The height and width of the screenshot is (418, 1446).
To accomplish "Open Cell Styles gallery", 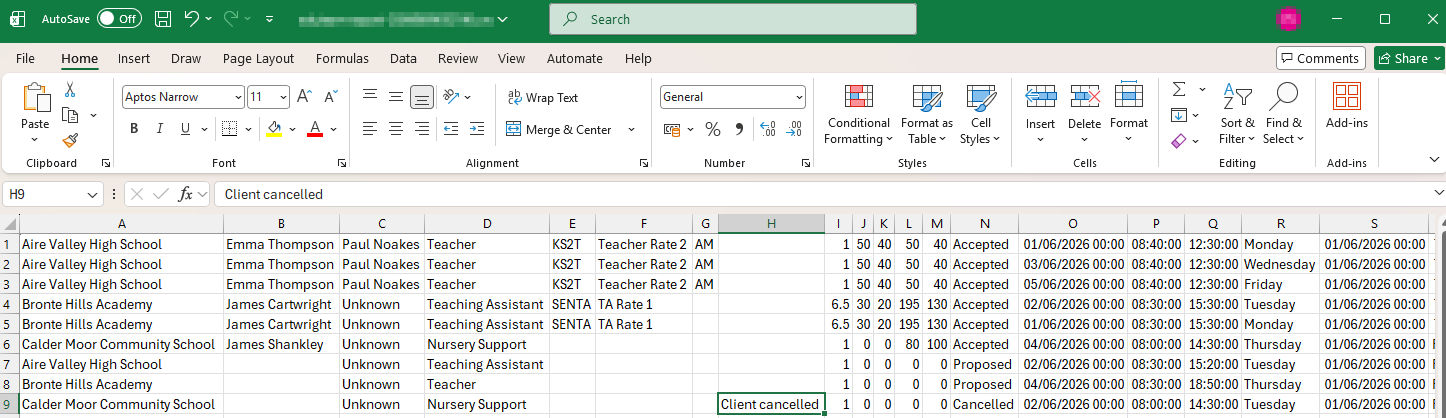I will point(980,115).
